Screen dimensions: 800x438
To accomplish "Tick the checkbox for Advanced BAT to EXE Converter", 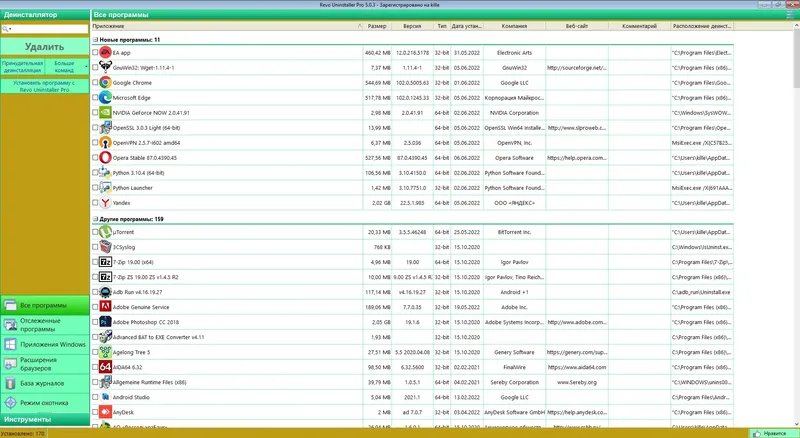I will 95,337.
